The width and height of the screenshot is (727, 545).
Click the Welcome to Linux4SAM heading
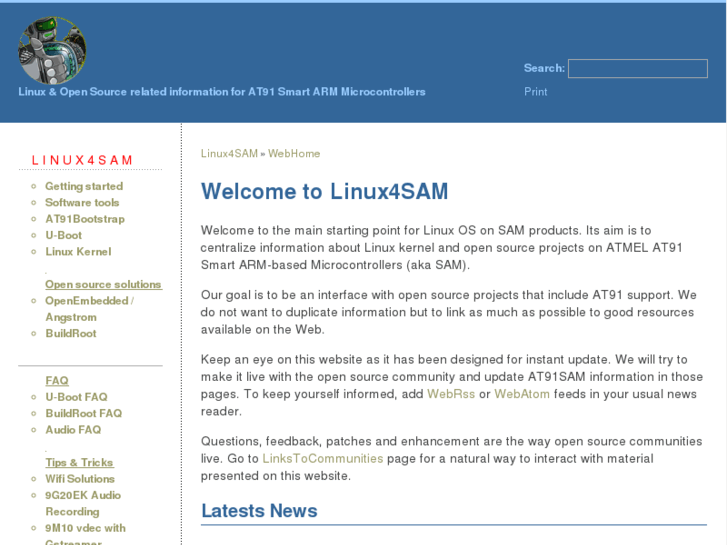pos(325,192)
